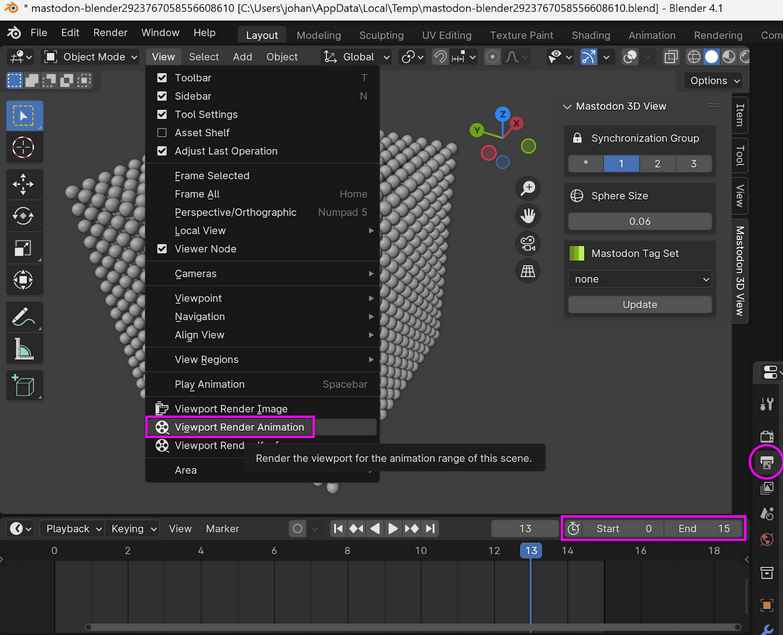Play the animation forward
784x635 pixels.
pos(393,528)
